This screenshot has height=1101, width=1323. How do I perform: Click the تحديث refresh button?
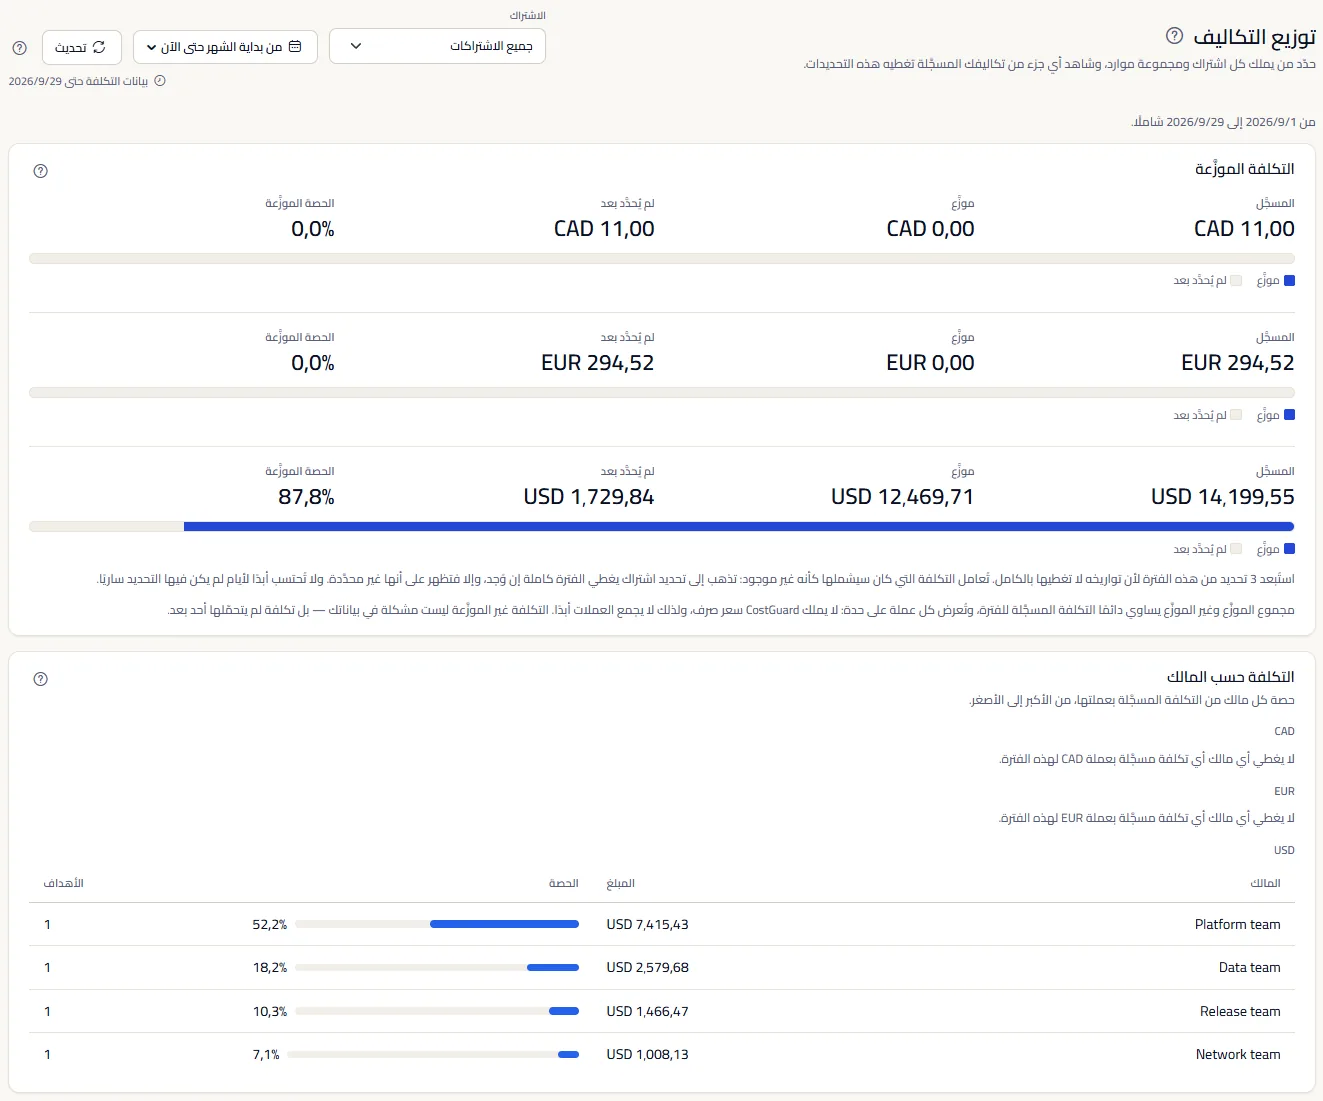coord(82,47)
